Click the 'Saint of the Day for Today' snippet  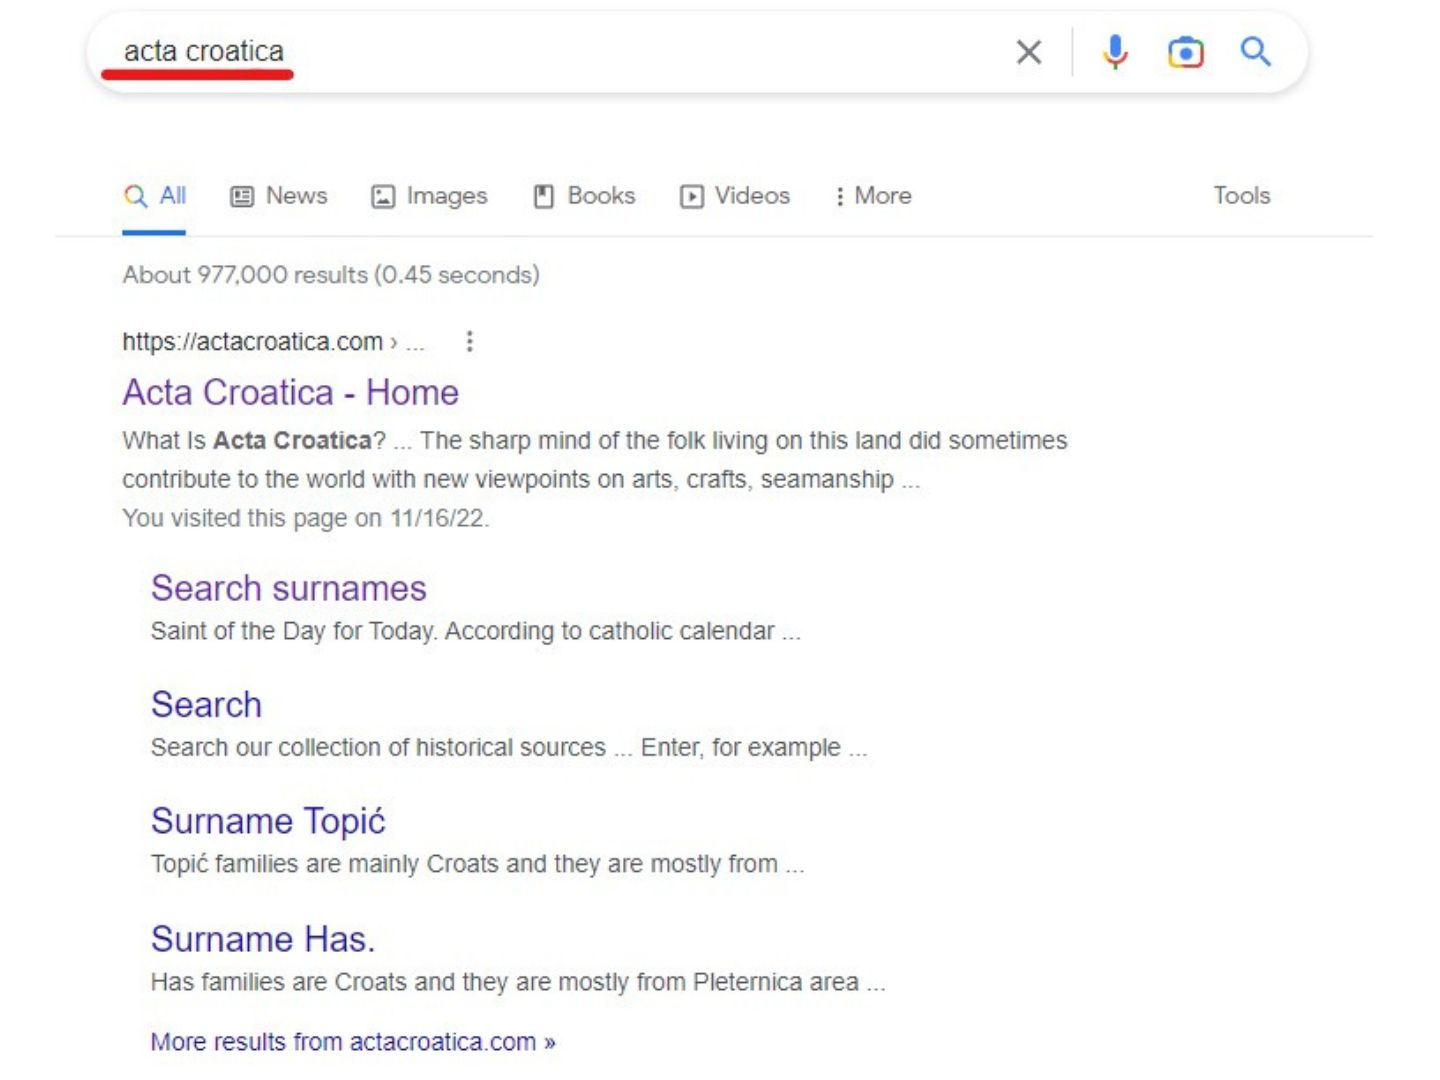[476, 631]
